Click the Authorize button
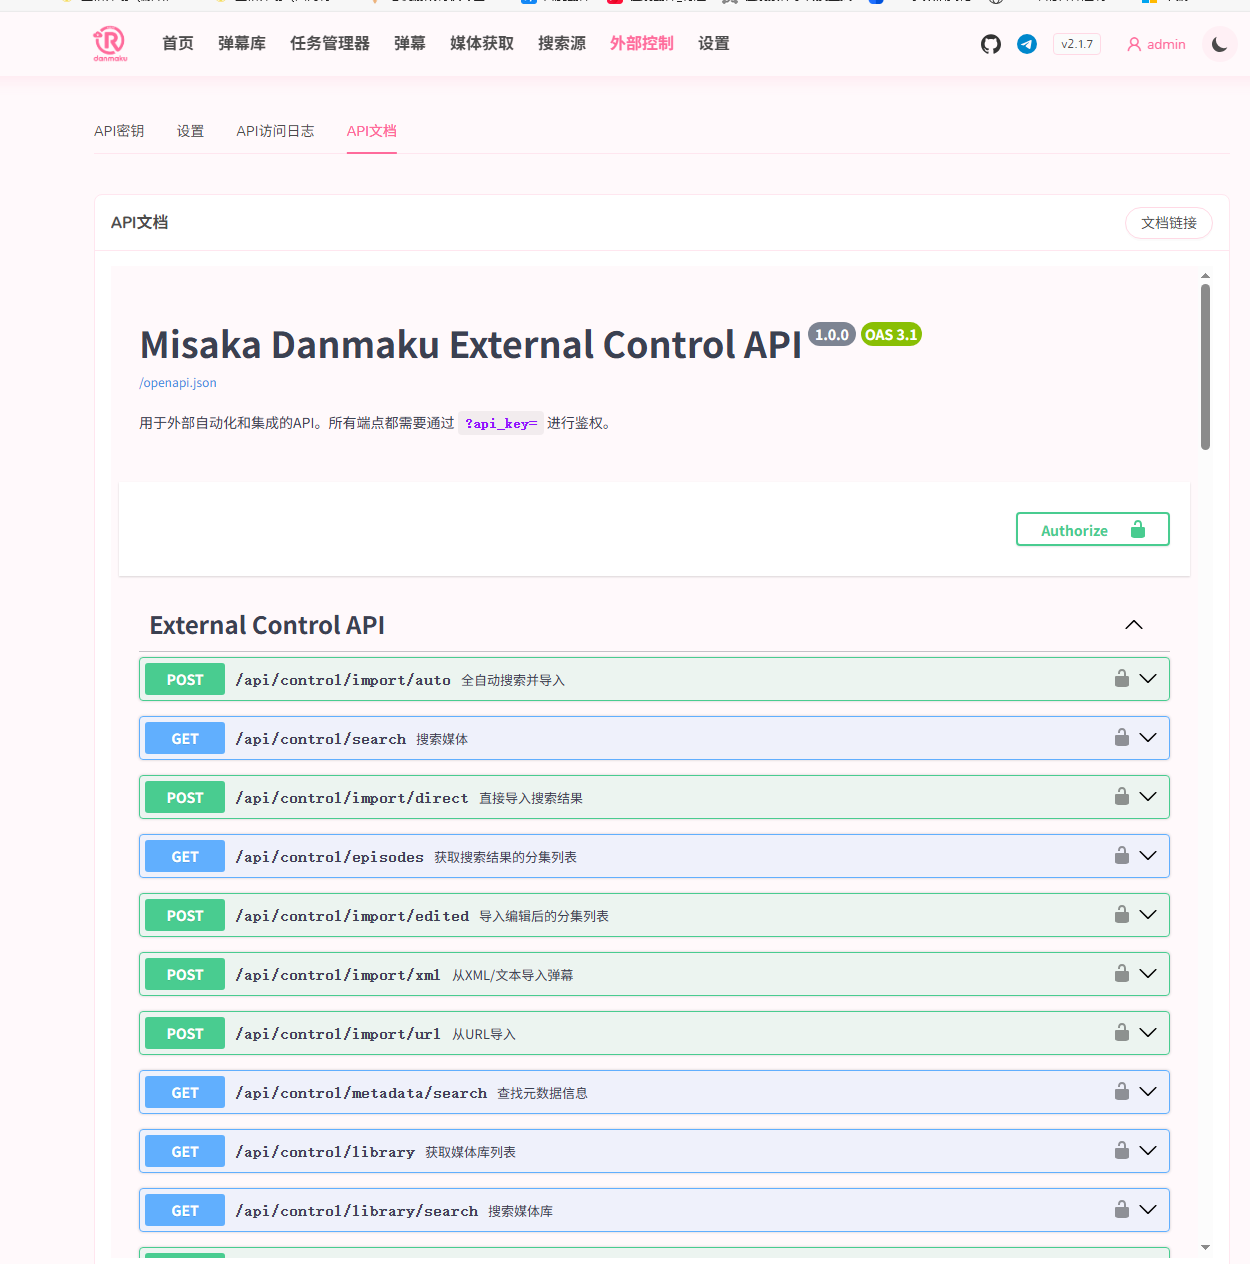 (1092, 529)
